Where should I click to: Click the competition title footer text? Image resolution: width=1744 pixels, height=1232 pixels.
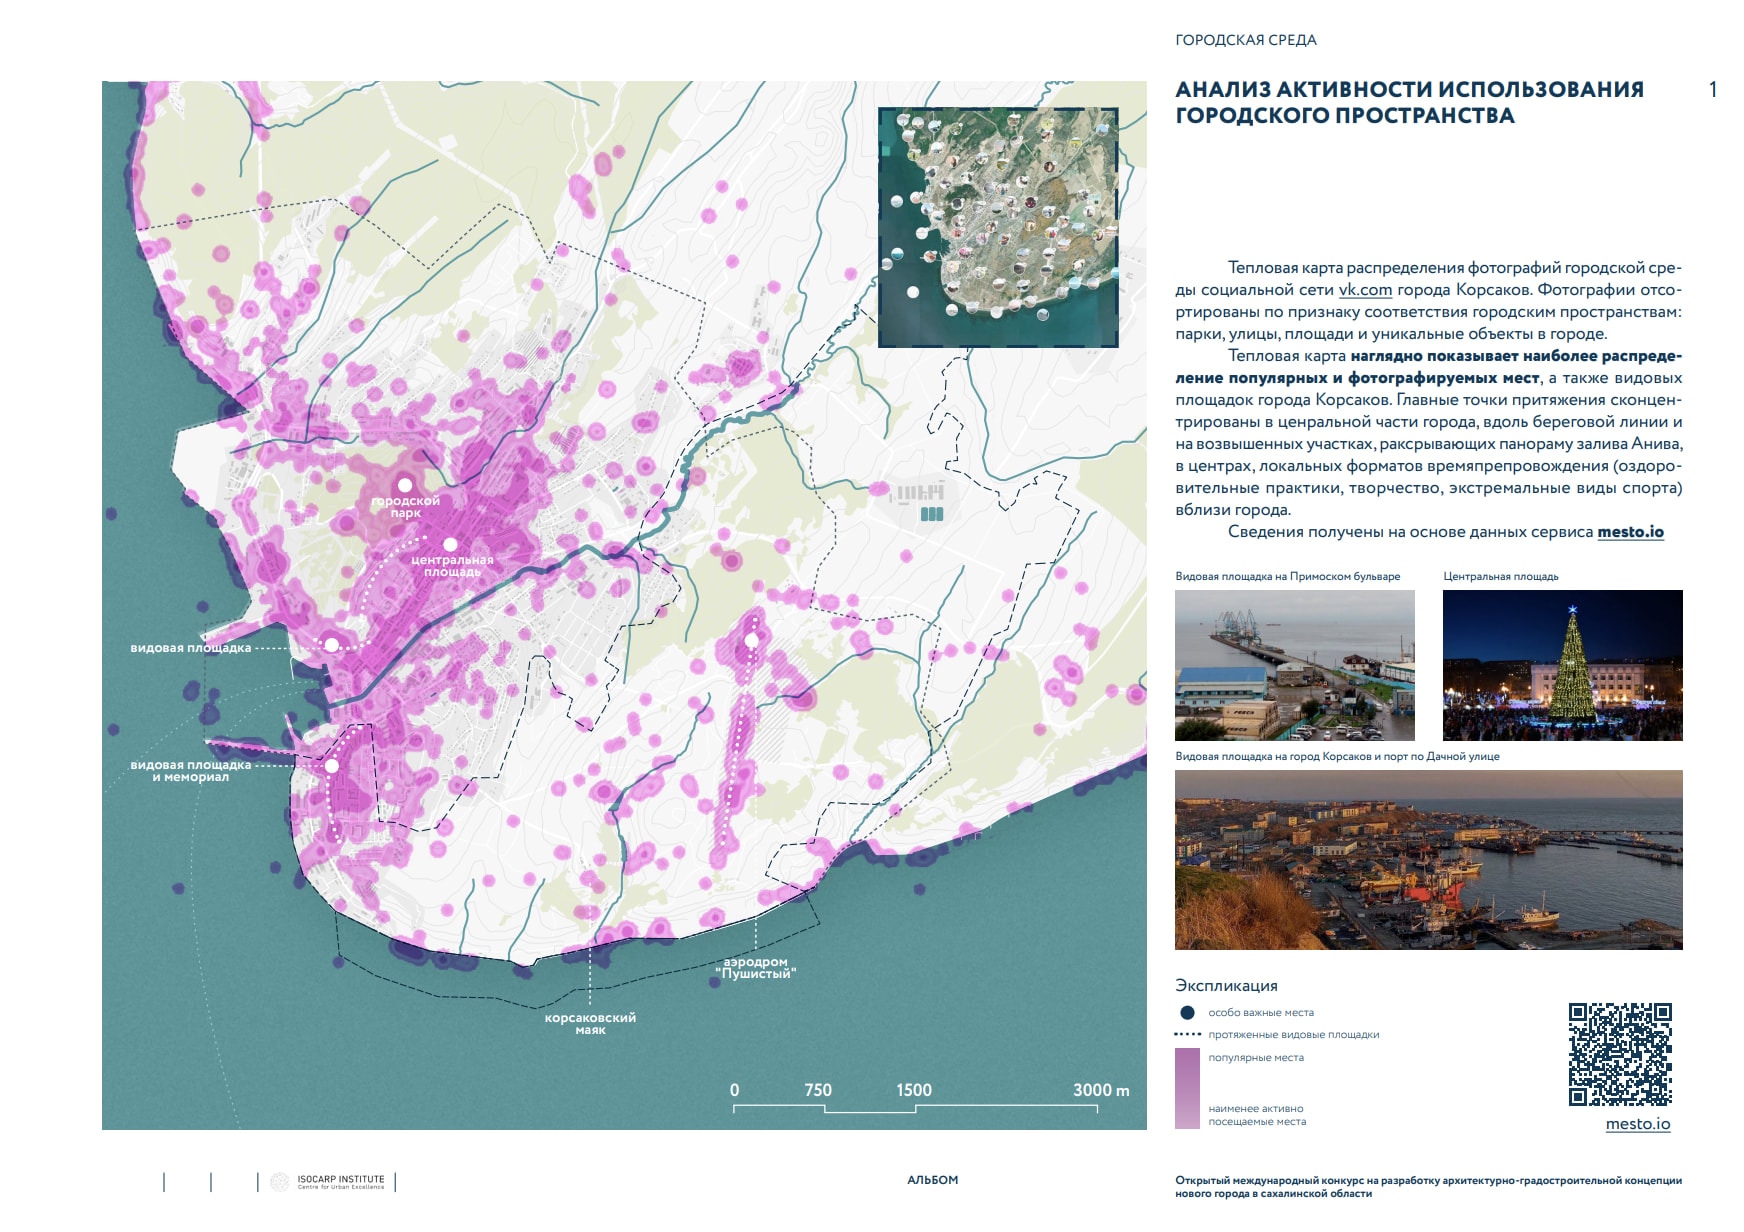pos(1428,1187)
